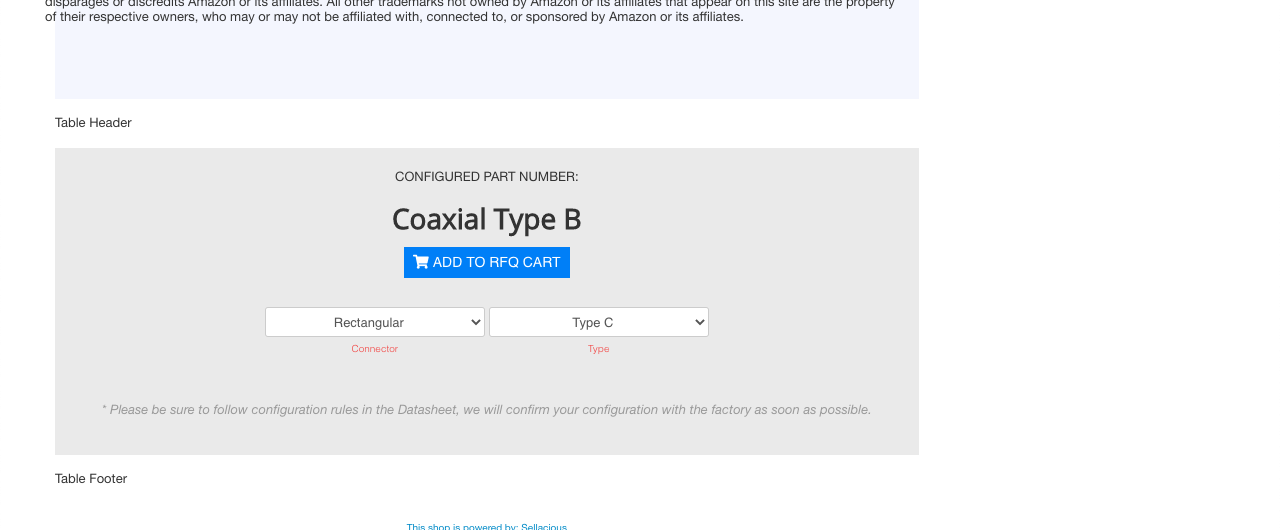The height and width of the screenshot is (530, 1280).
Task: Click the Table Footer text
Action: [91, 478]
